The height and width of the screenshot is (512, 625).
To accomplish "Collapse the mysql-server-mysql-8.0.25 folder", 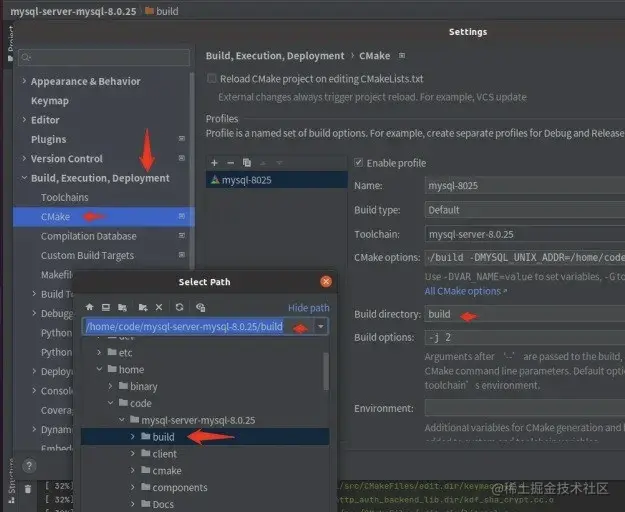I will pyautogui.click(x=122, y=420).
